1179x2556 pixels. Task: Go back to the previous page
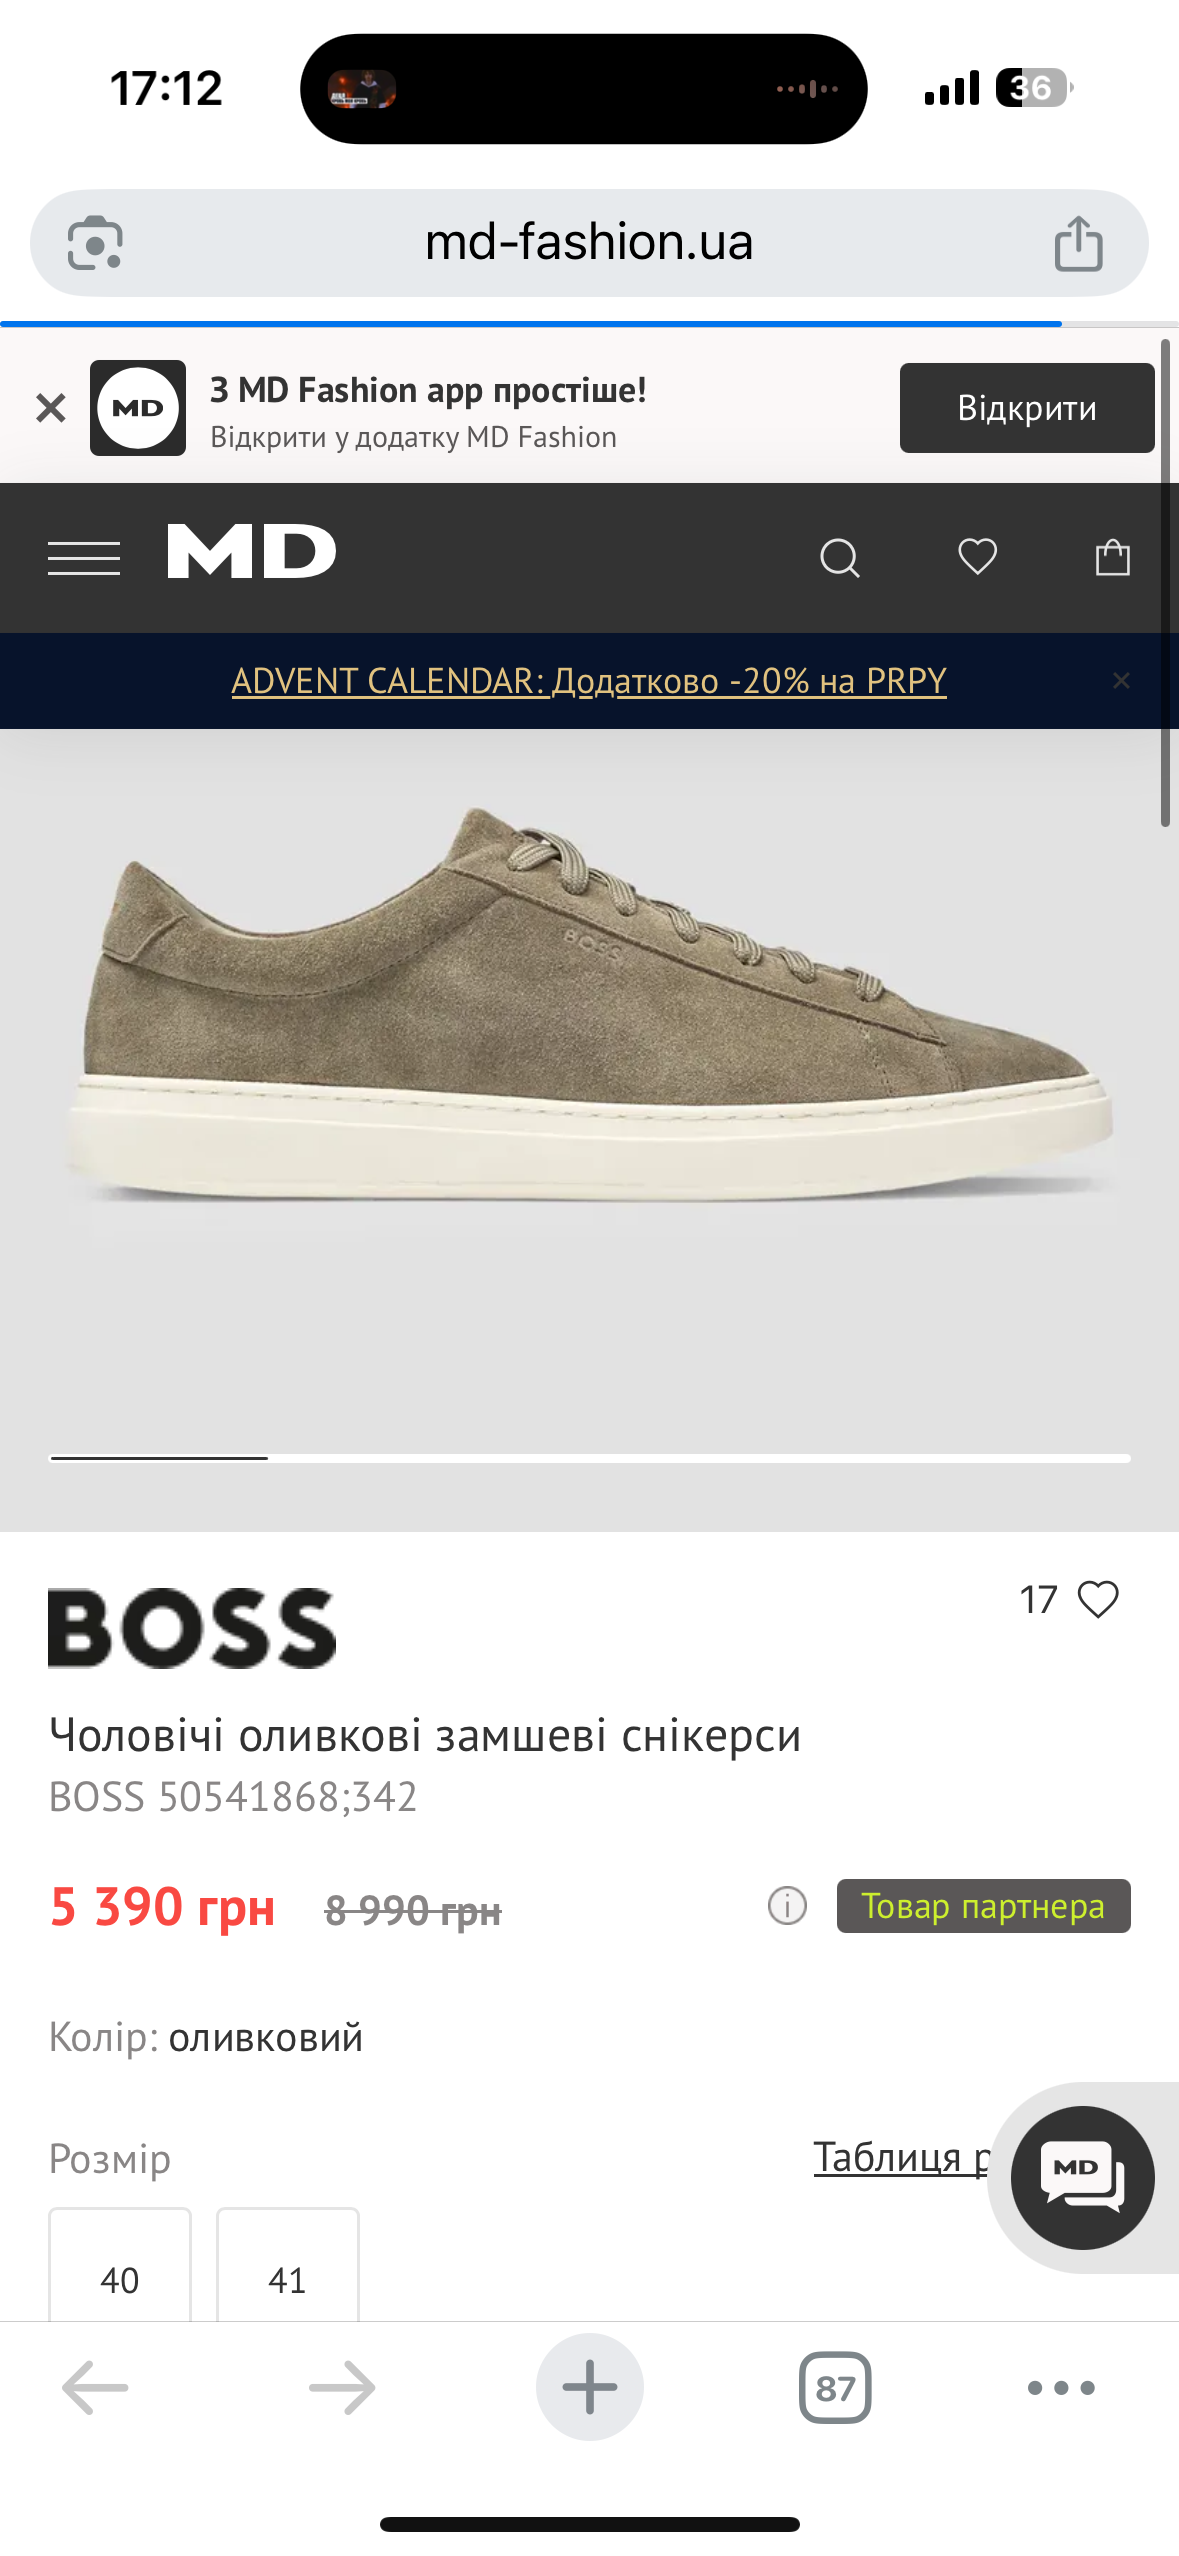(95, 2388)
